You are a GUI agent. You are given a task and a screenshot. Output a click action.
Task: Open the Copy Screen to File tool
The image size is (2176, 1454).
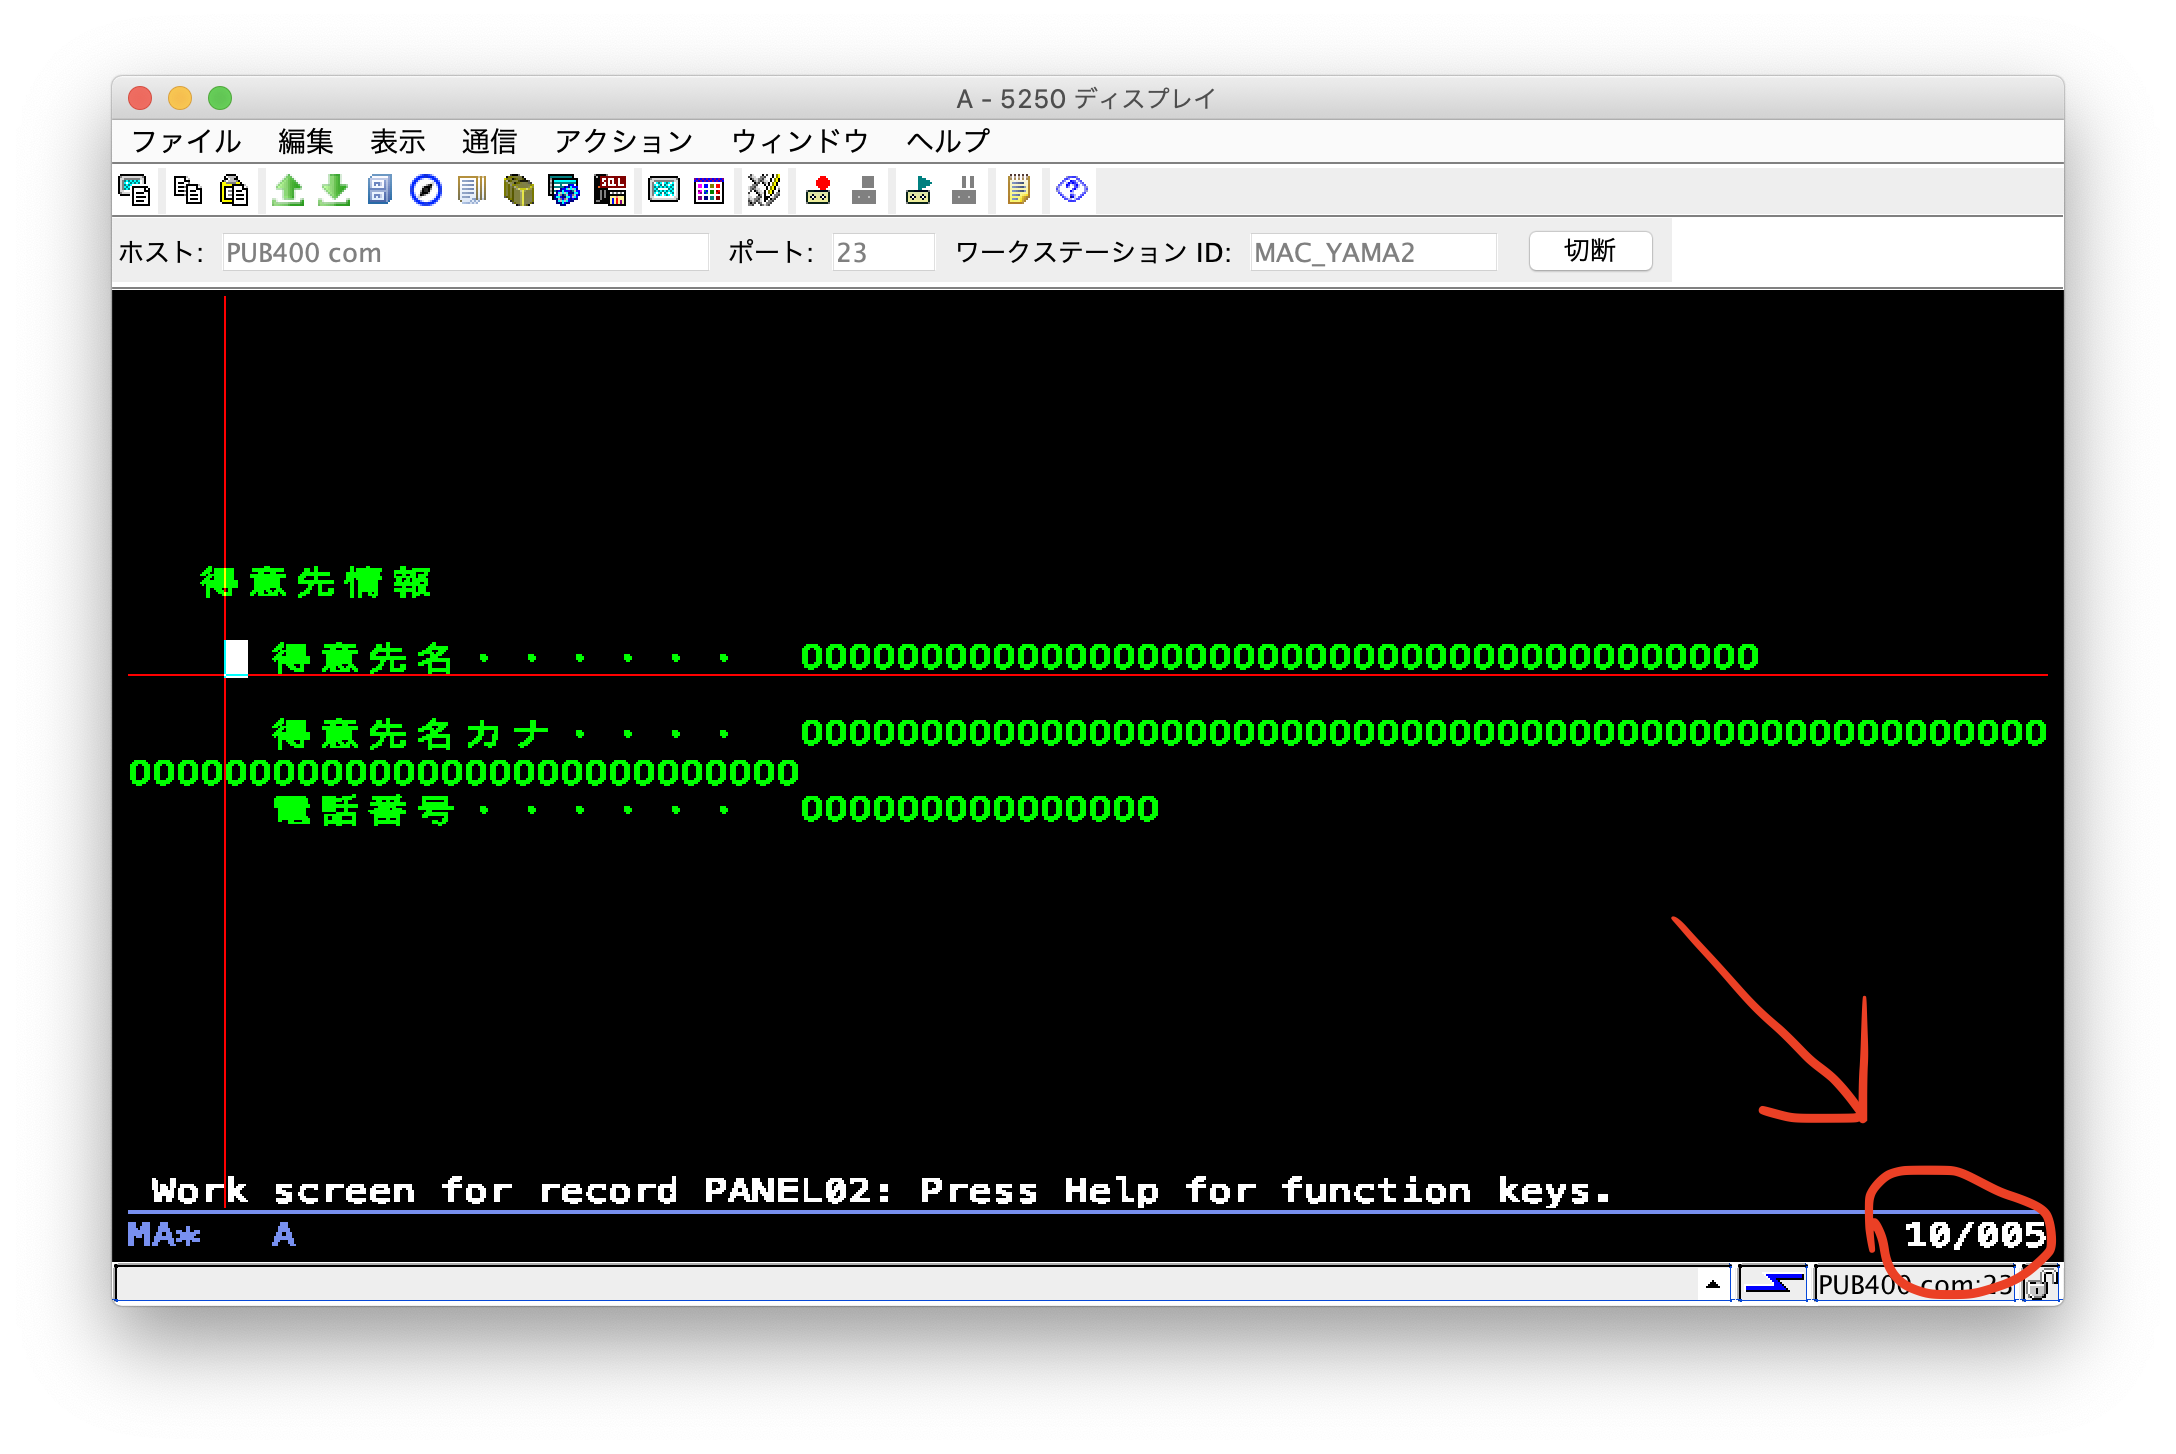[x=136, y=190]
